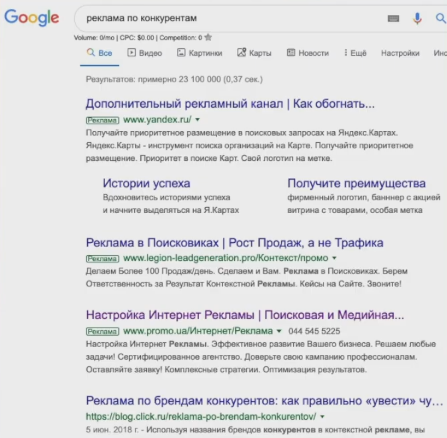This screenshot has width=447, height=438.
Task: Click the blue search magnifier icon
Action: click(x=441, y=18)
